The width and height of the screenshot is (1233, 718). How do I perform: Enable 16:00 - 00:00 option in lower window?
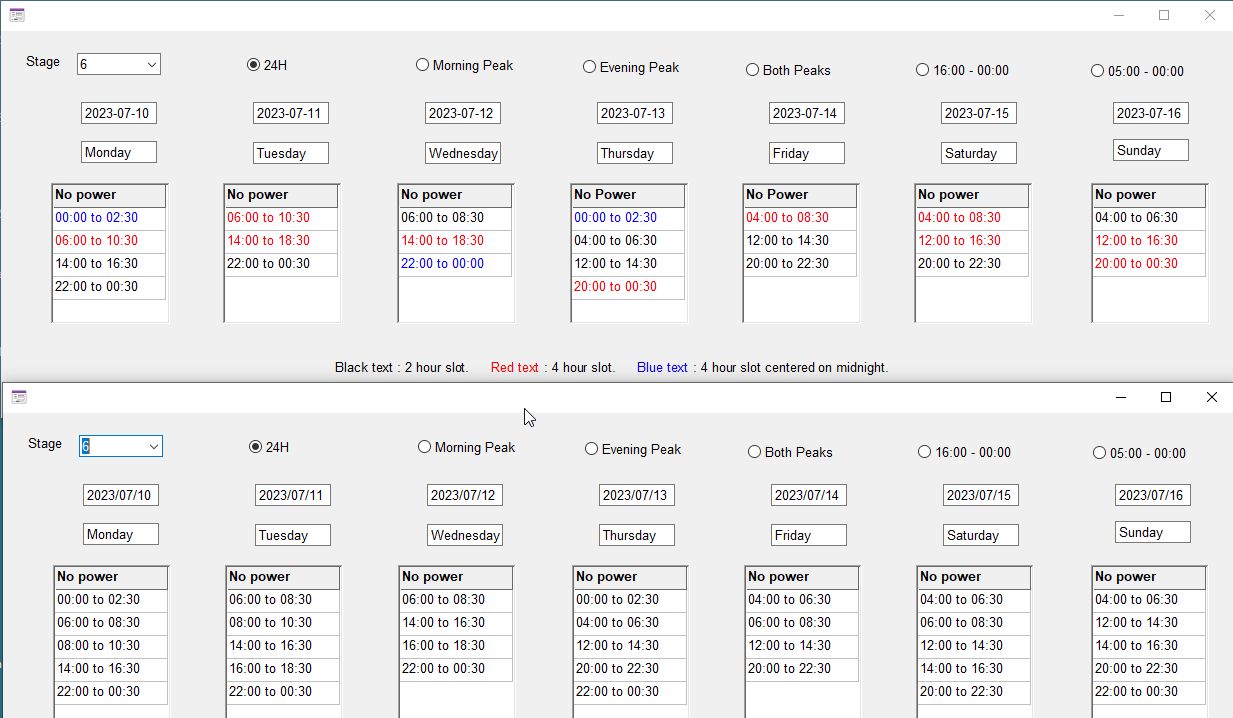923,451
